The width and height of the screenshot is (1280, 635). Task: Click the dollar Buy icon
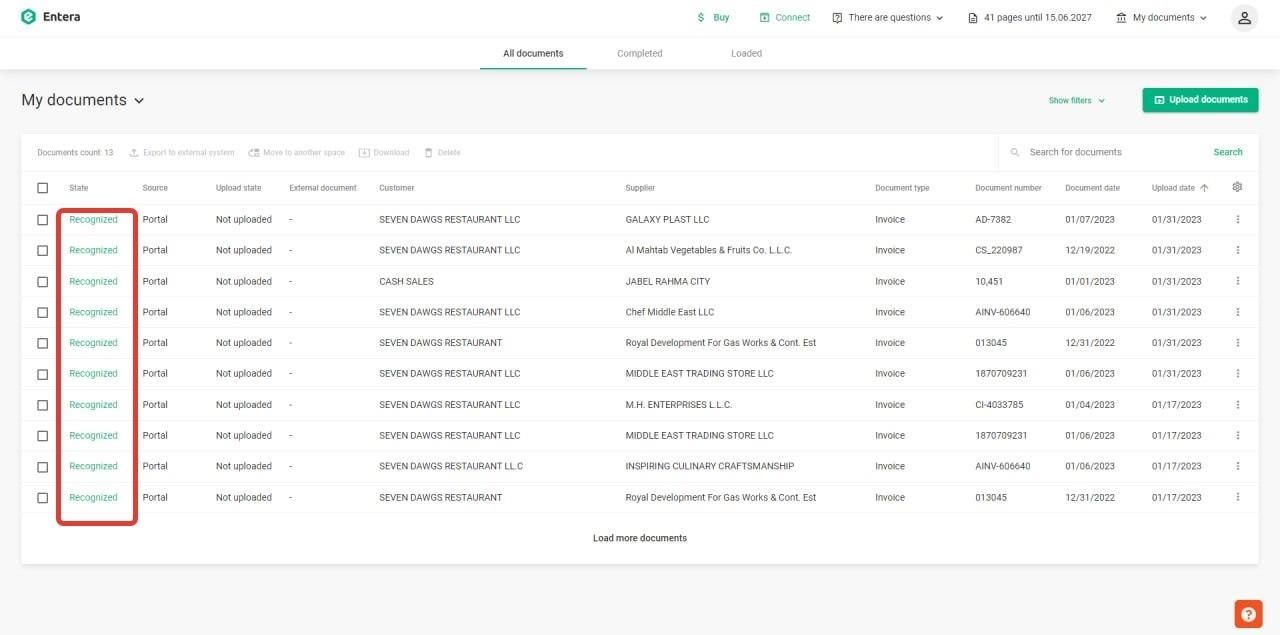coord(702,18)
